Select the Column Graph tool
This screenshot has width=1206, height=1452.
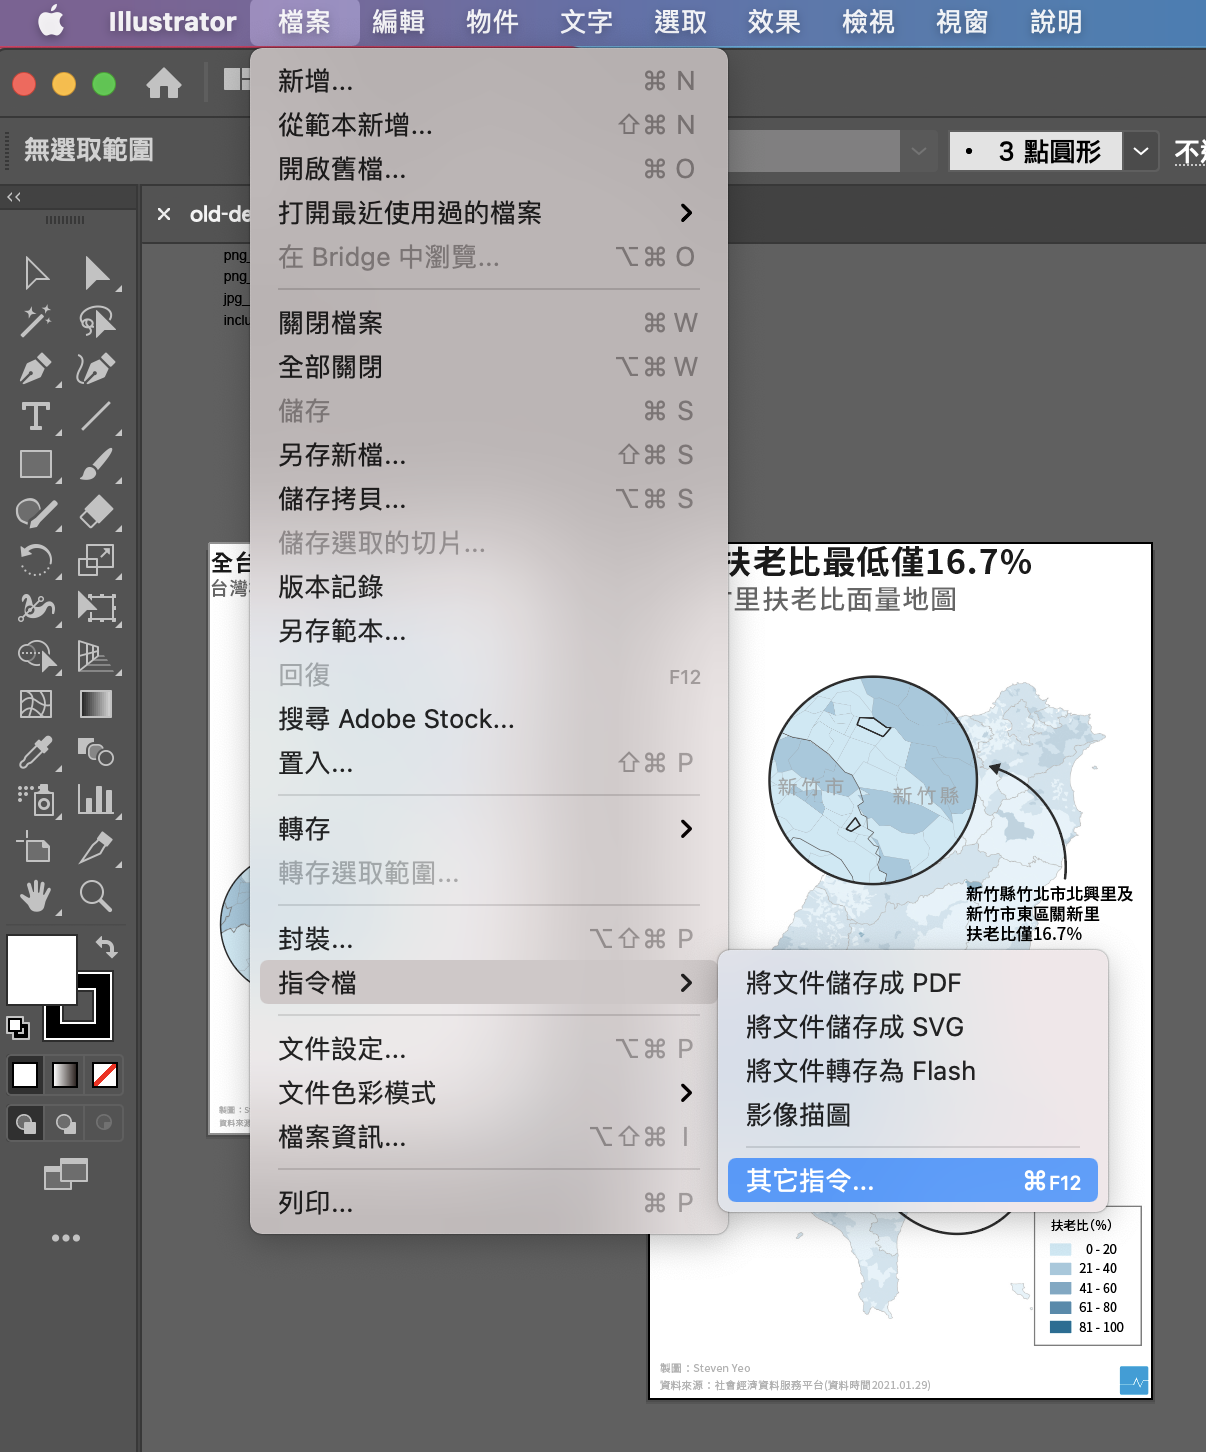tap(98, 800)
